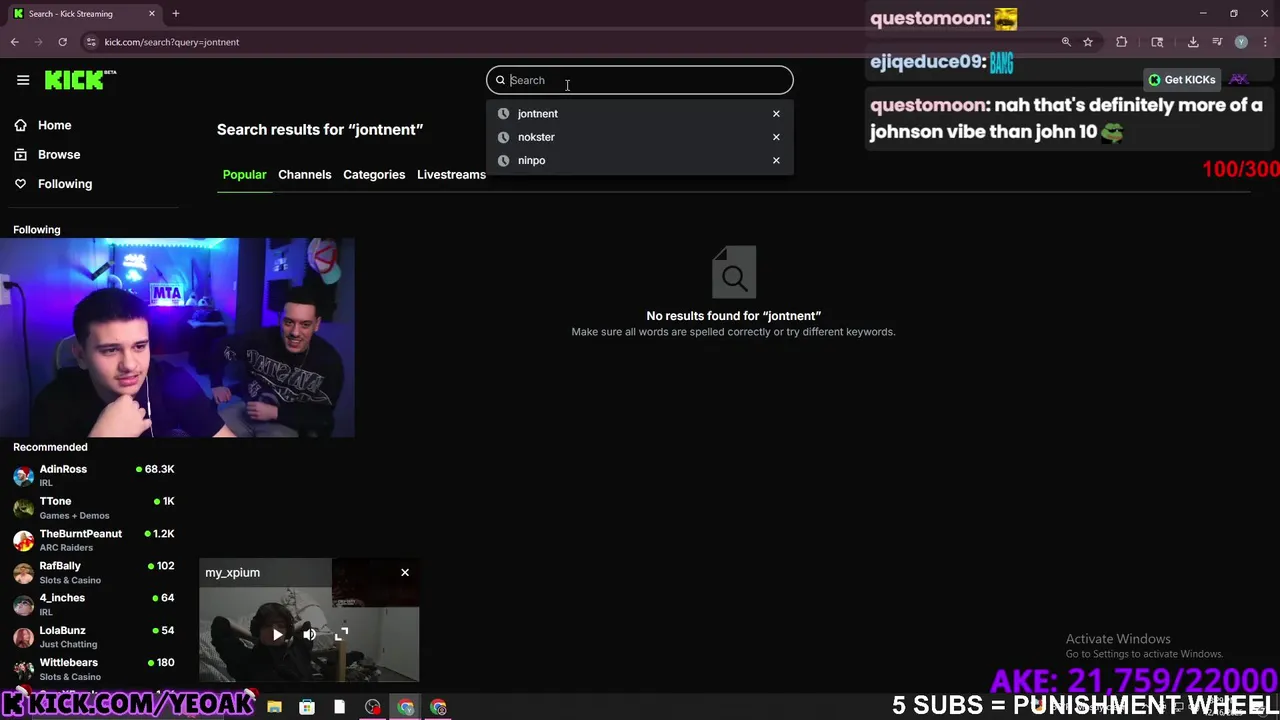Go to Home in sidebar
Viewport: 1280px width, 720px height.
[x=55, y=125]
